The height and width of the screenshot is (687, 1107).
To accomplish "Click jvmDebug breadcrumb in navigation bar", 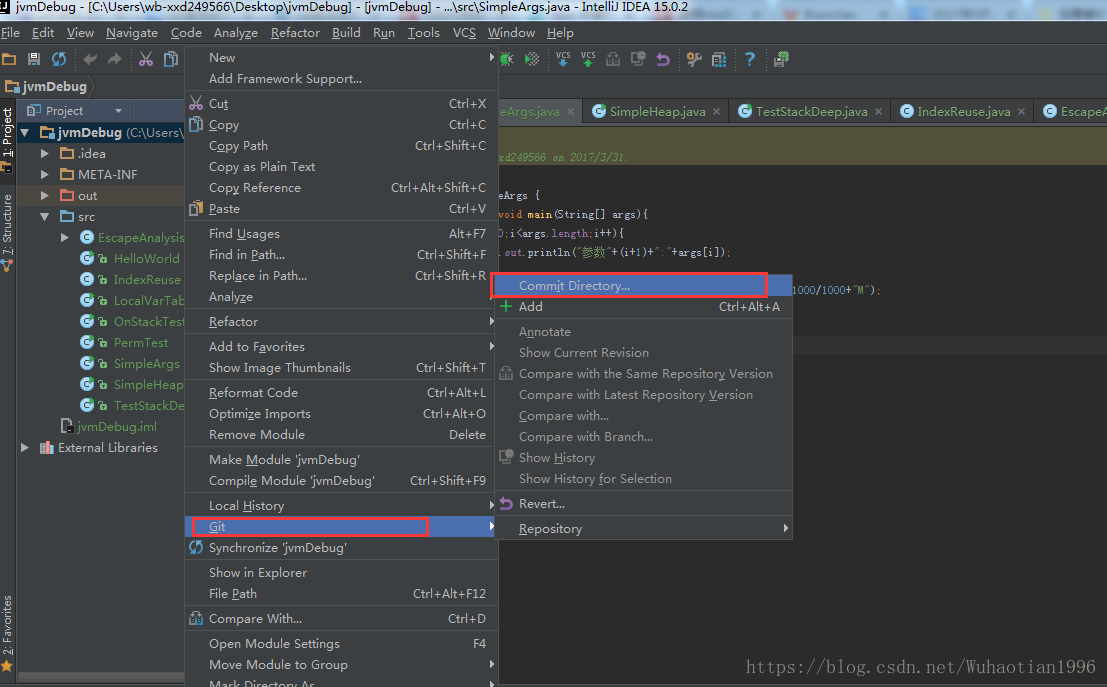I will (46, 87).
